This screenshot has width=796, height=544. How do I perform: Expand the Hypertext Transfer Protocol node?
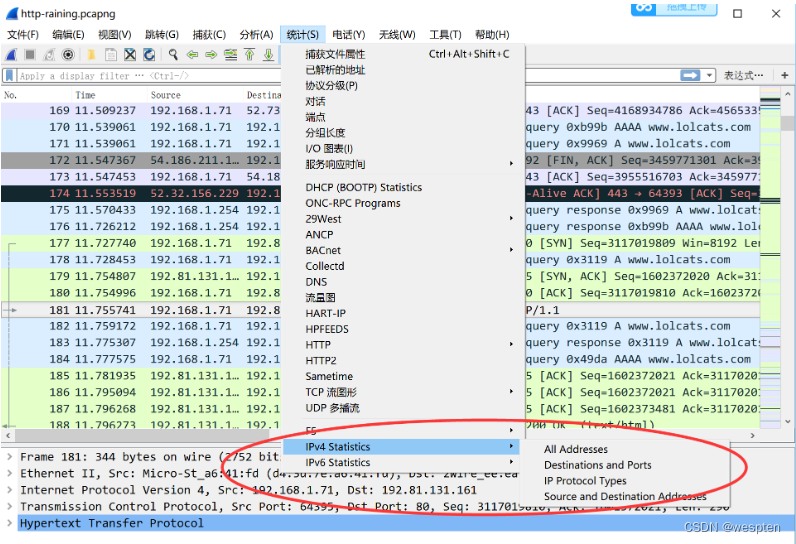9,523
